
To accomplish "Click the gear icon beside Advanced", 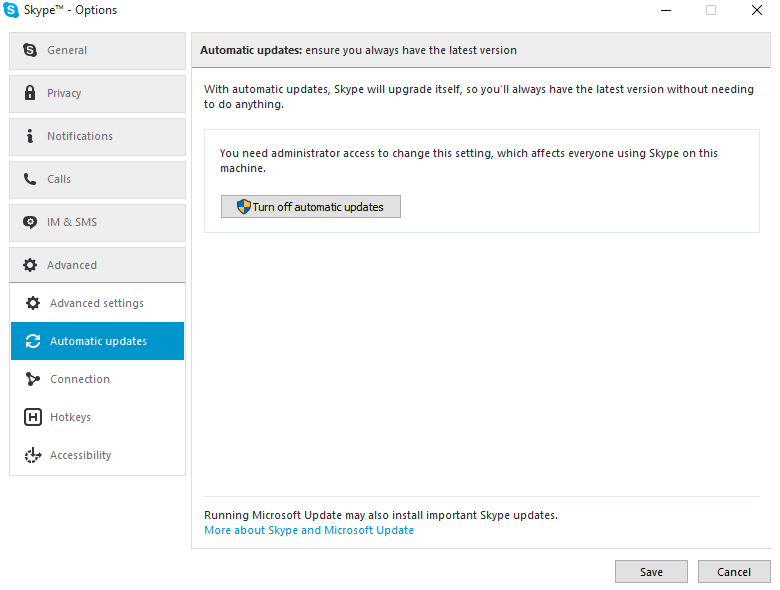I will click(30, 265).
